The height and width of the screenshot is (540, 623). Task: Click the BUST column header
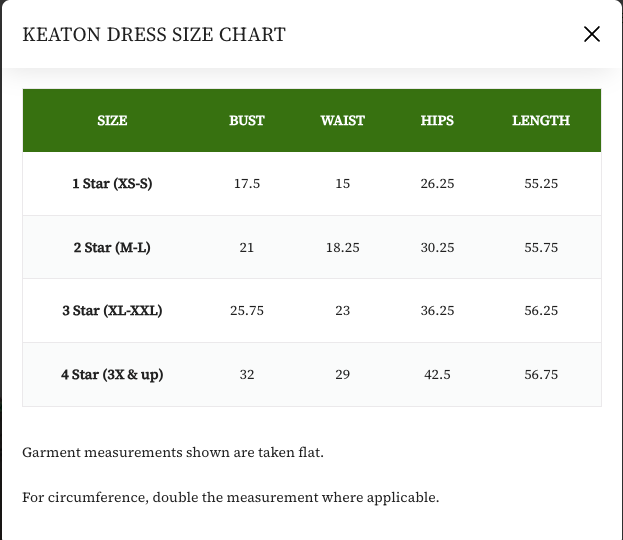click(x=247, y=120)
